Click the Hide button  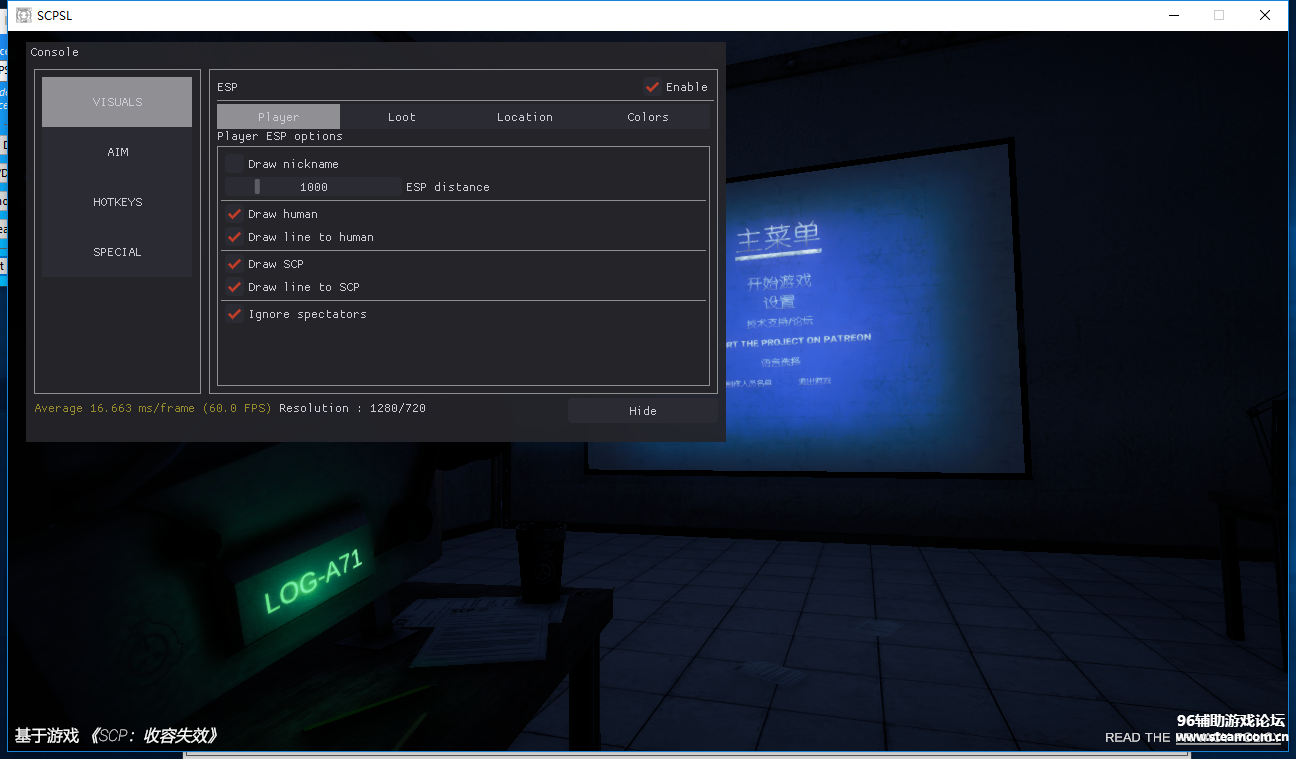click(x=643, y=411)
